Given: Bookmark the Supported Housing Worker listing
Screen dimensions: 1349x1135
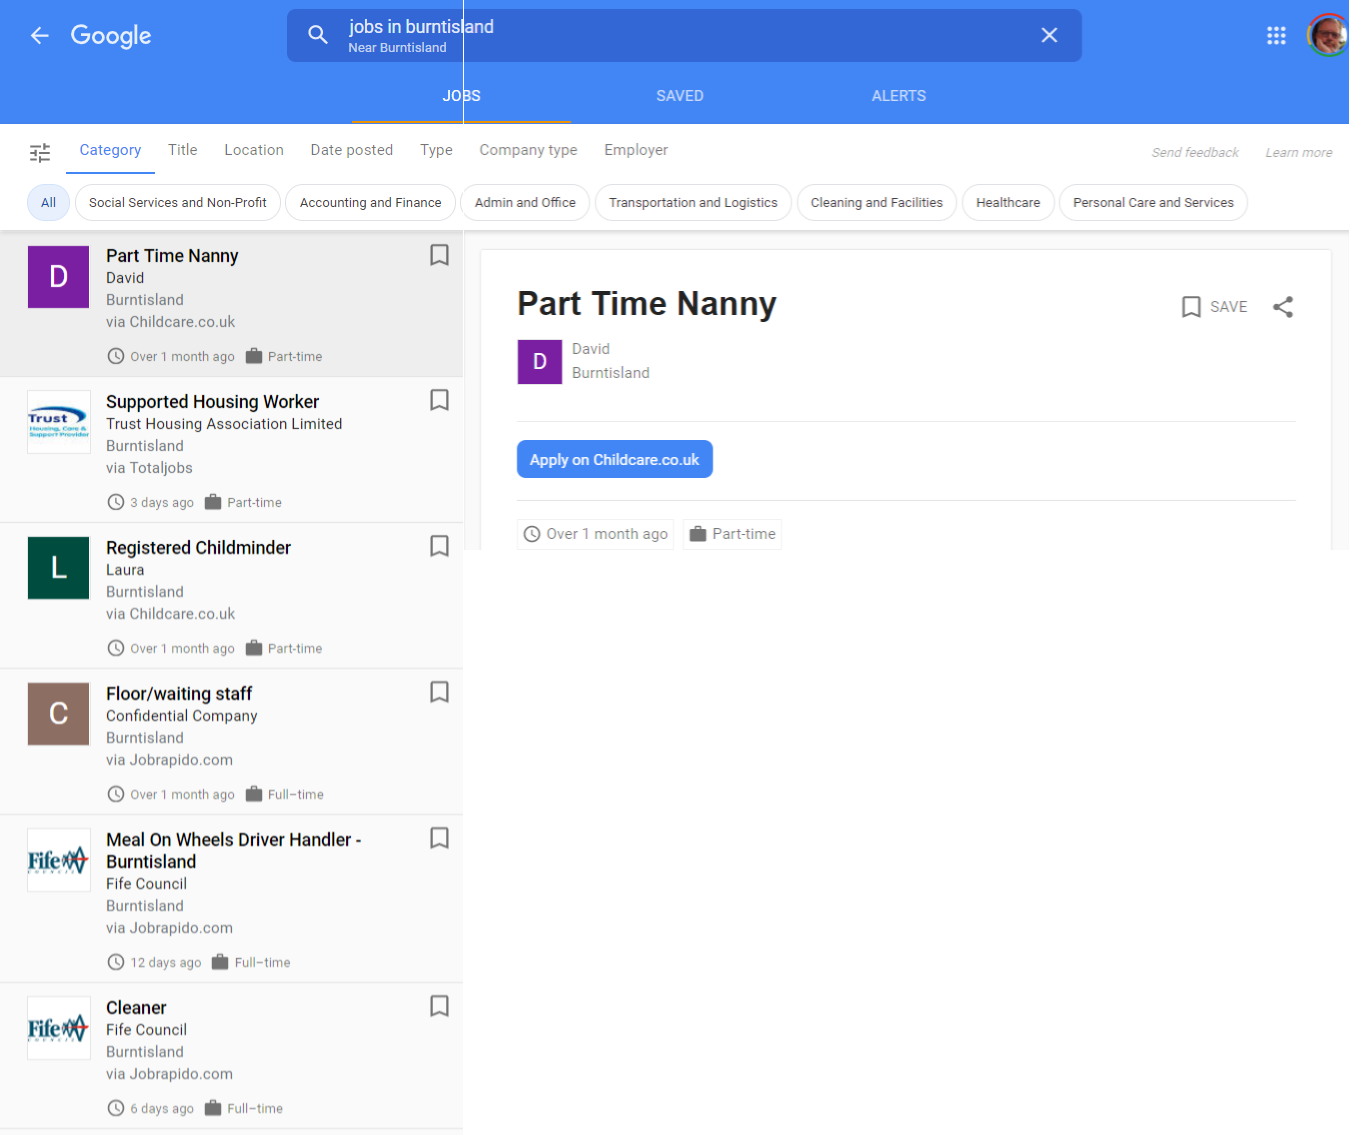Looking at the screenshot, I should pos(439,400).
